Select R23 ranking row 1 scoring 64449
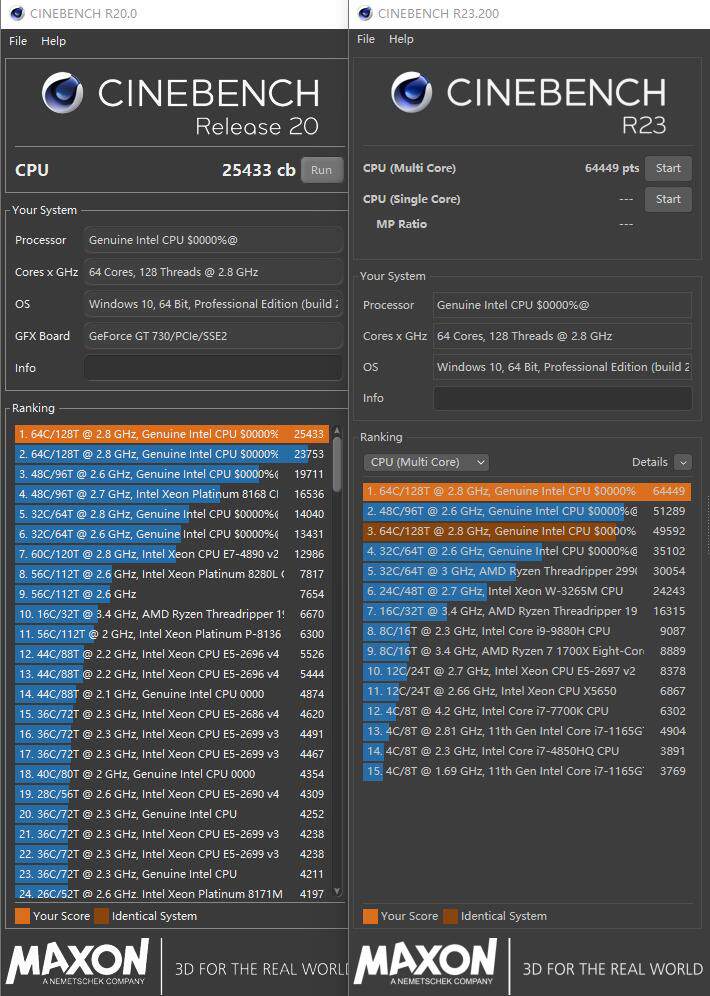Viewport: 710px width, 996px height. tap(527, 492)
